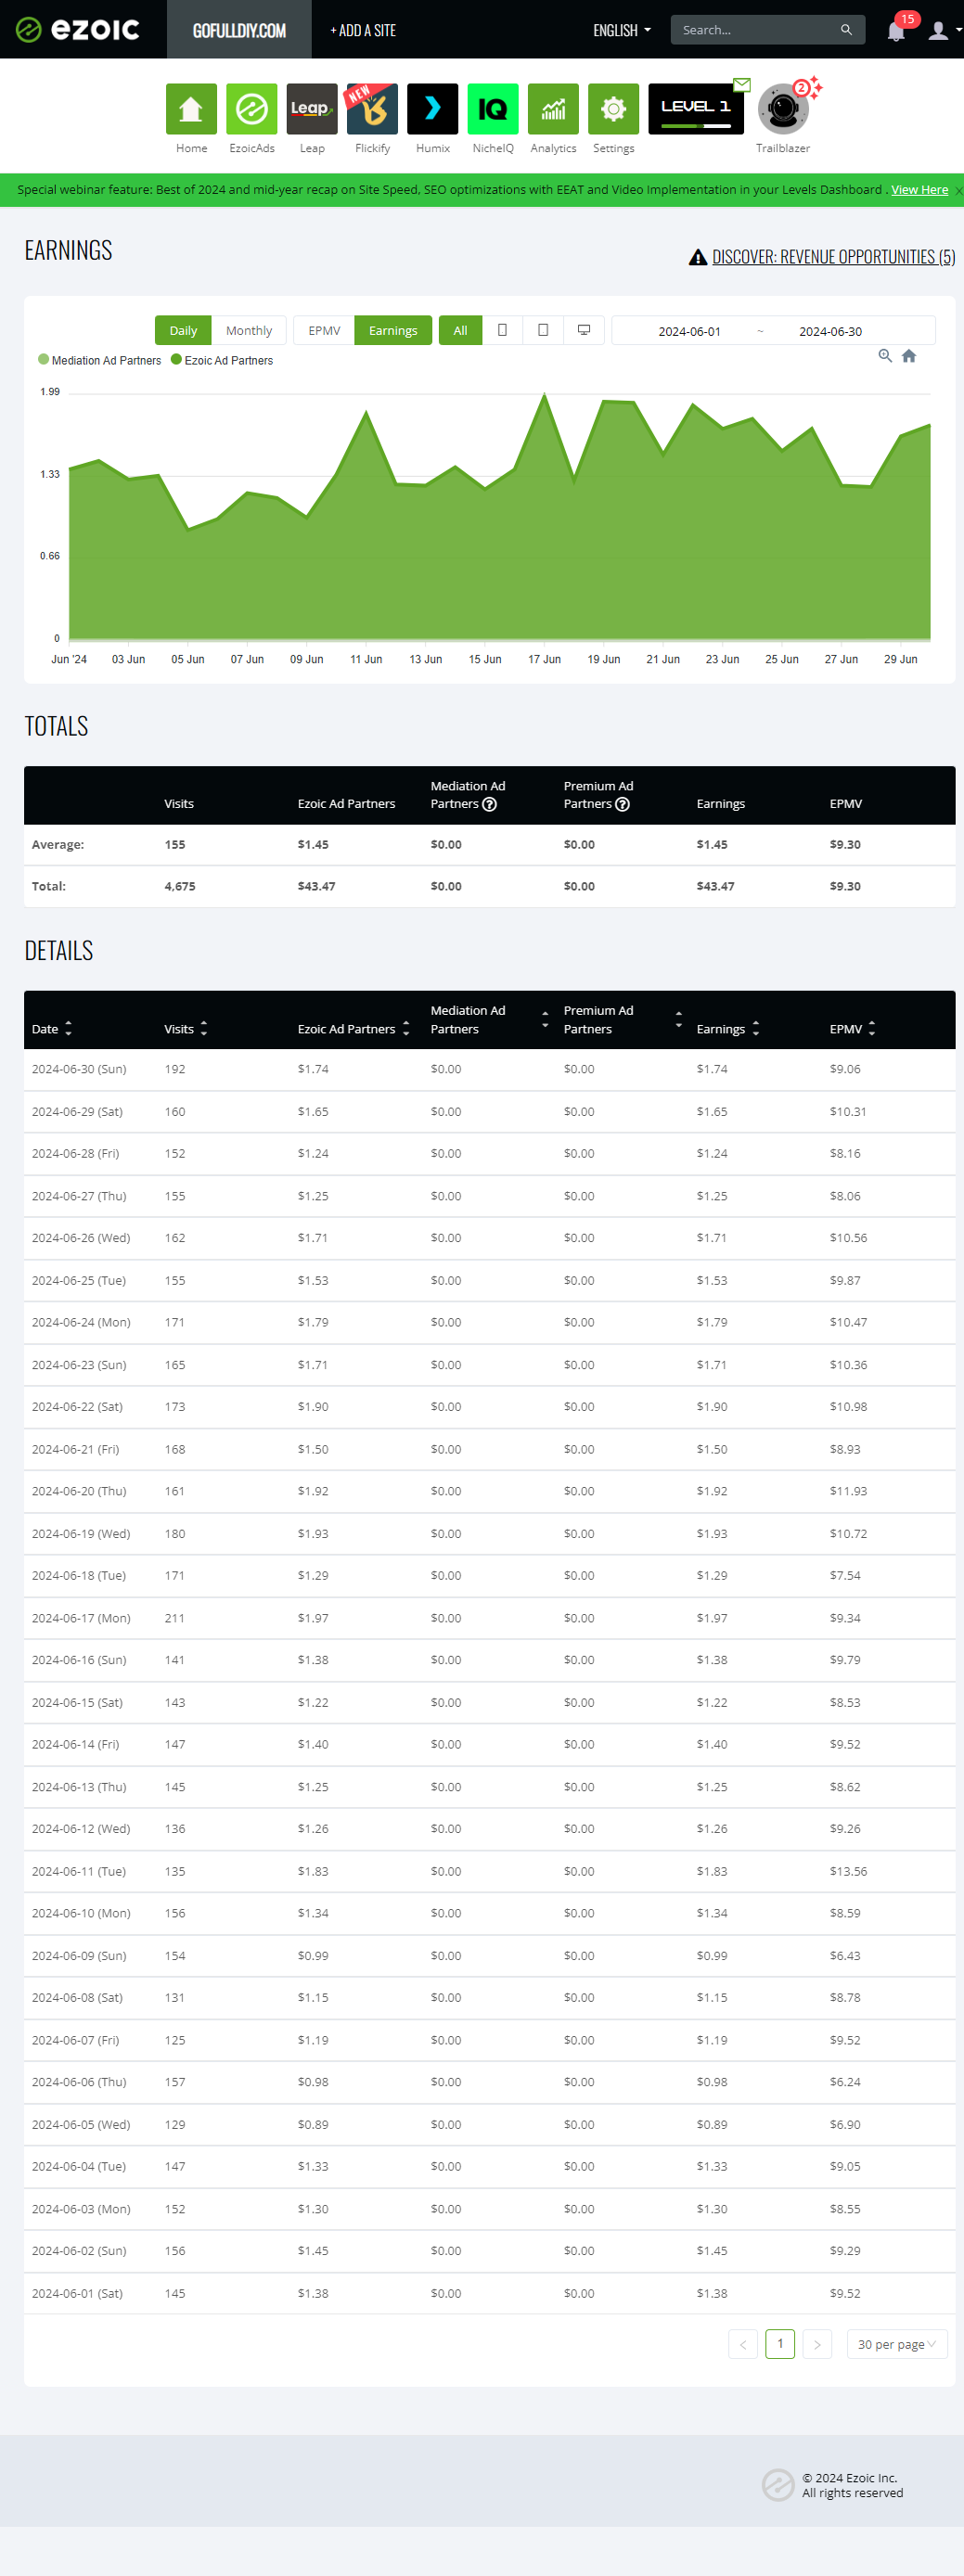The width and height of the screenshot is (964, 2576).
Task: Click the total visits 4,675 value
Action: [x=180, y=886]
